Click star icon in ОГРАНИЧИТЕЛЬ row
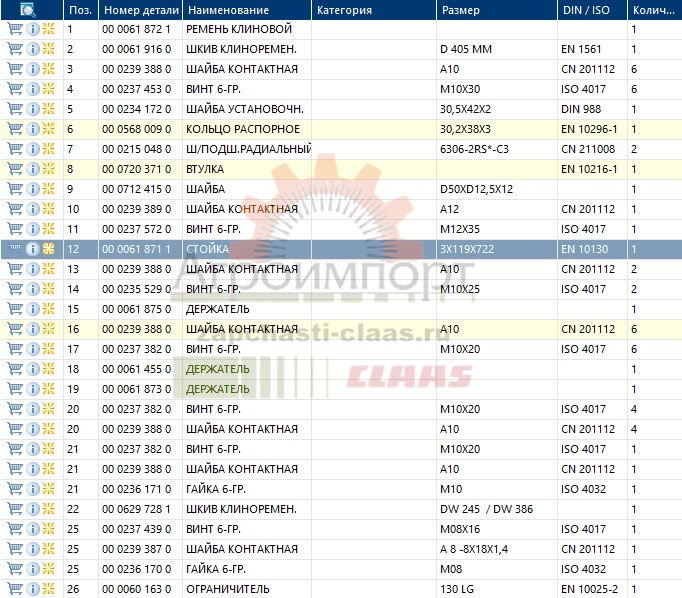The width and height of the screenshot is (682, 598). tap(49, 589)
